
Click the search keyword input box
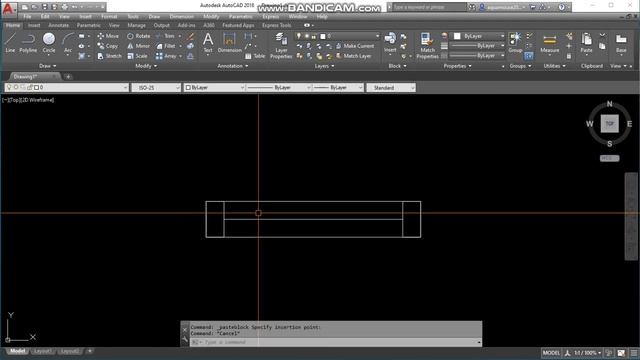(429, 7)
